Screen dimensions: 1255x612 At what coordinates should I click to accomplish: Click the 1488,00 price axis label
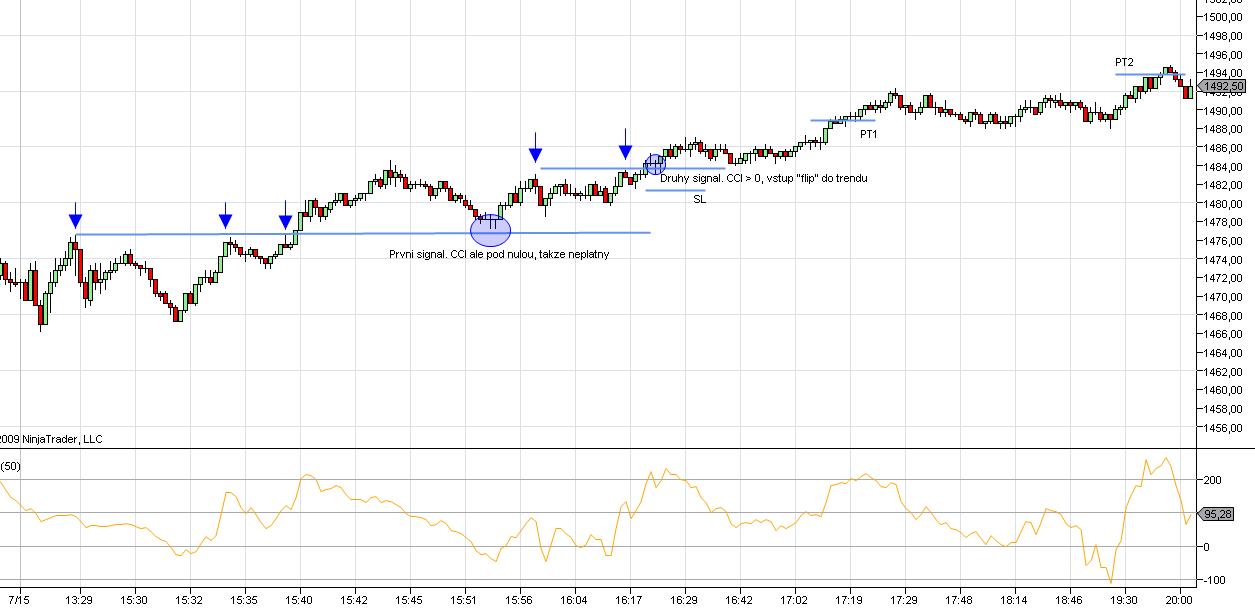point(1224,129)
